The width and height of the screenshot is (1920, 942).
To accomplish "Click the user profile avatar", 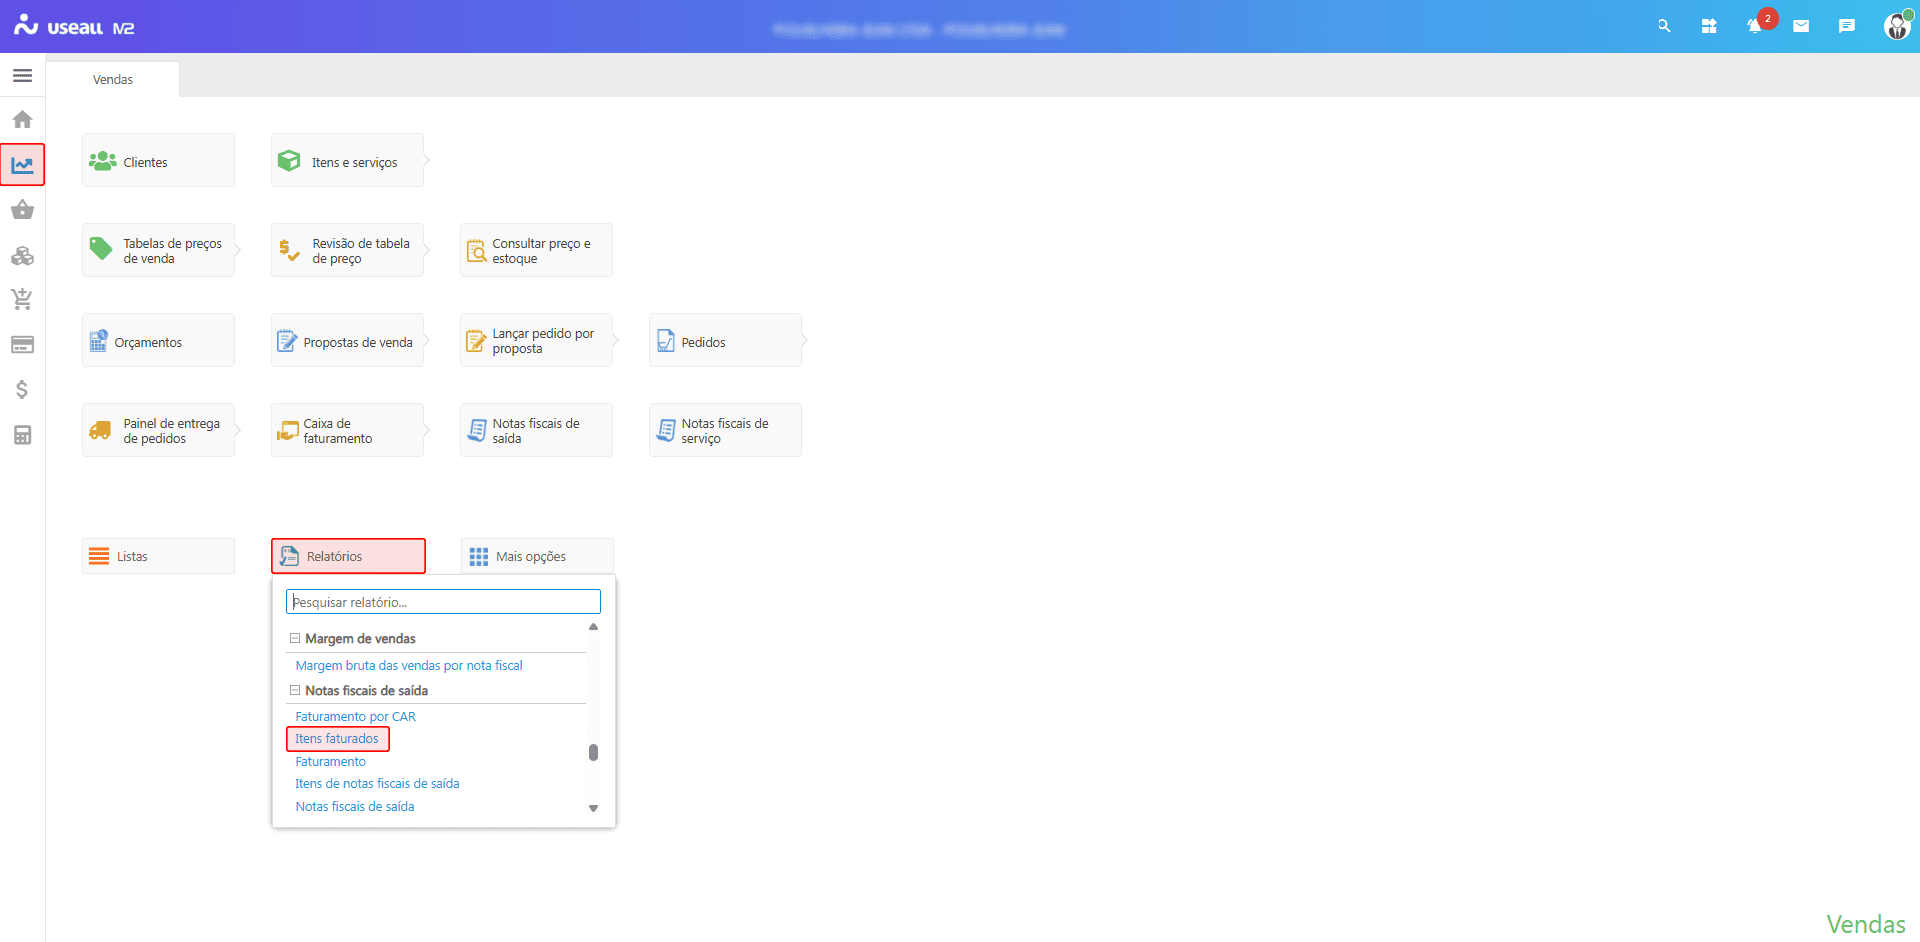I will point(1896,27).
